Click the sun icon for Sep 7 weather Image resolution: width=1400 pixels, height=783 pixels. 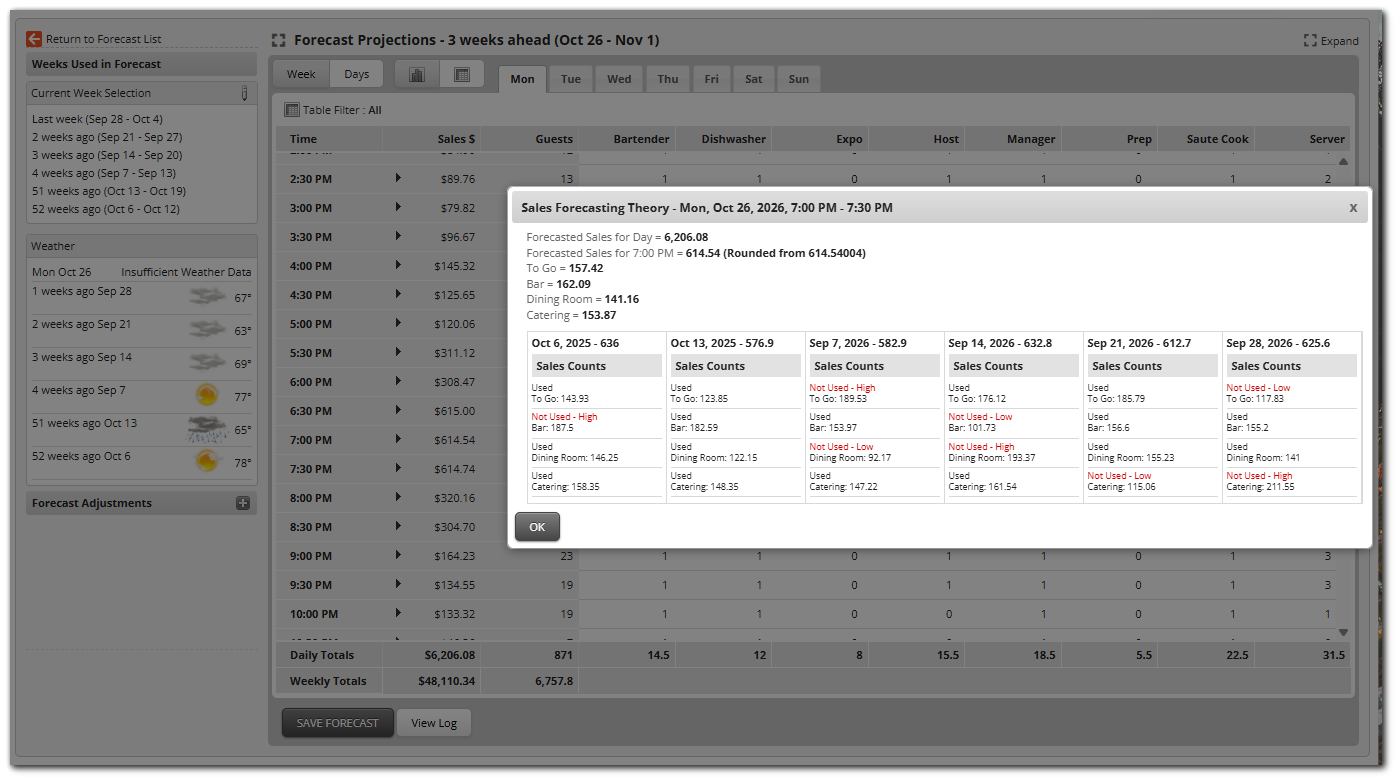click(x=207, y=395)
